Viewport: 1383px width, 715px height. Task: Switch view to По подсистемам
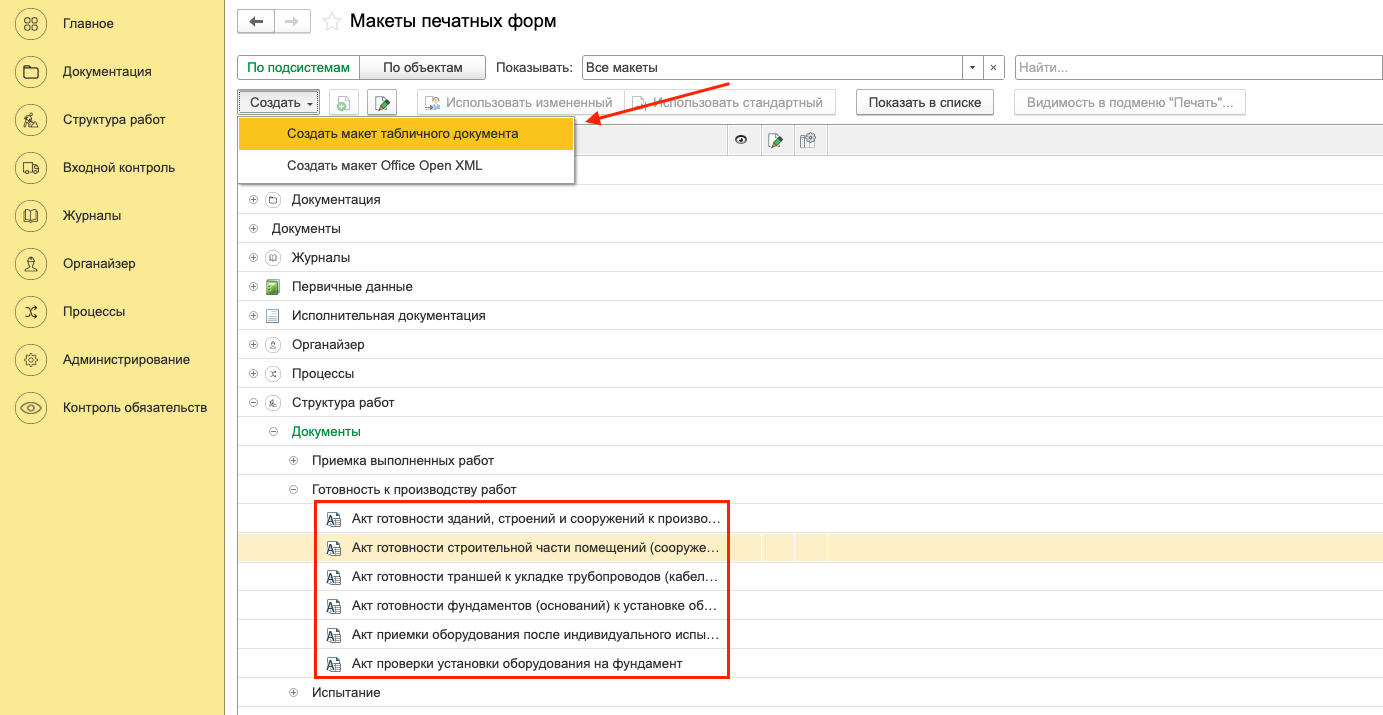[298, 68]
